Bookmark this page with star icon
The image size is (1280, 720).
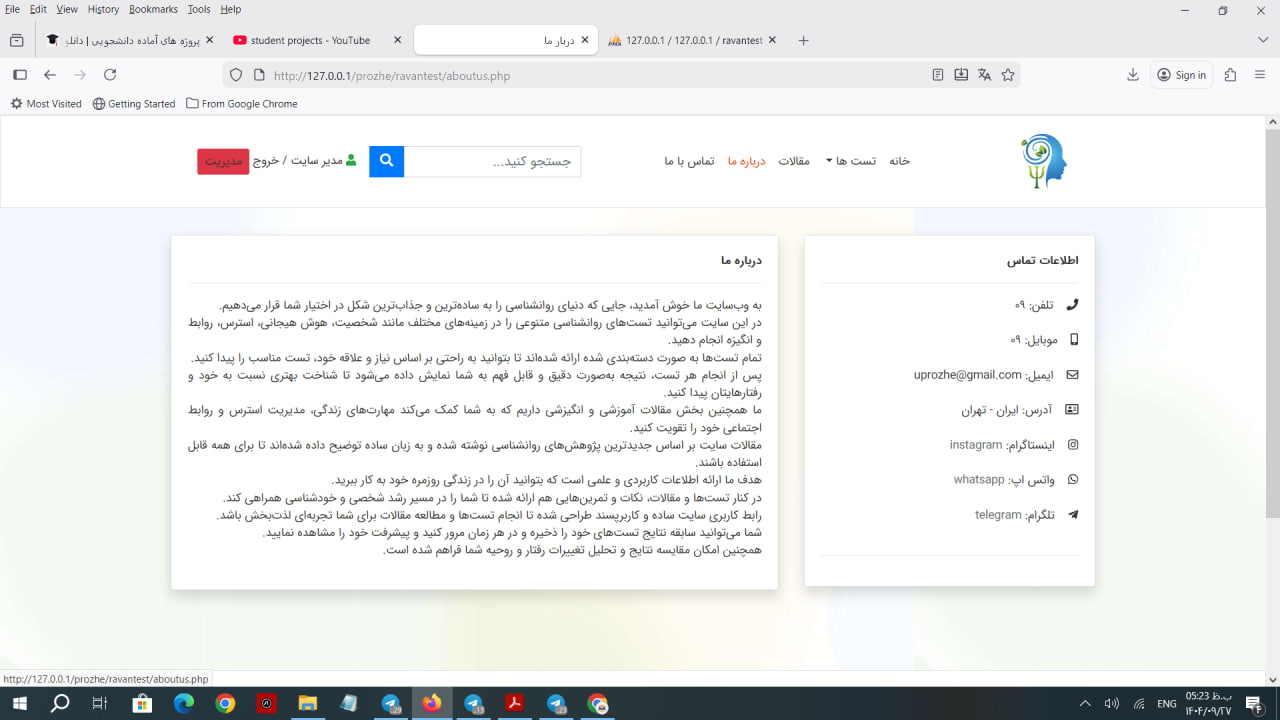click(1008, 75)
